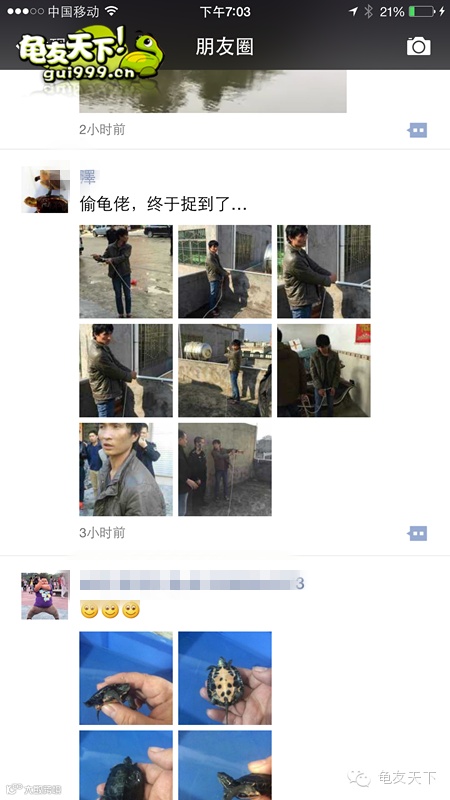Open the partial pond photo at the top

pos(213,91)
